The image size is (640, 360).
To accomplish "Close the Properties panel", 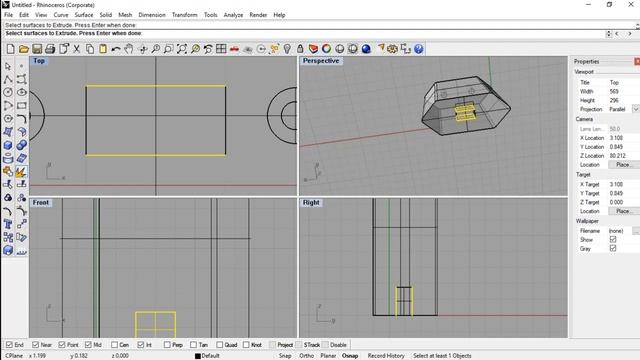I will [637, 61].
